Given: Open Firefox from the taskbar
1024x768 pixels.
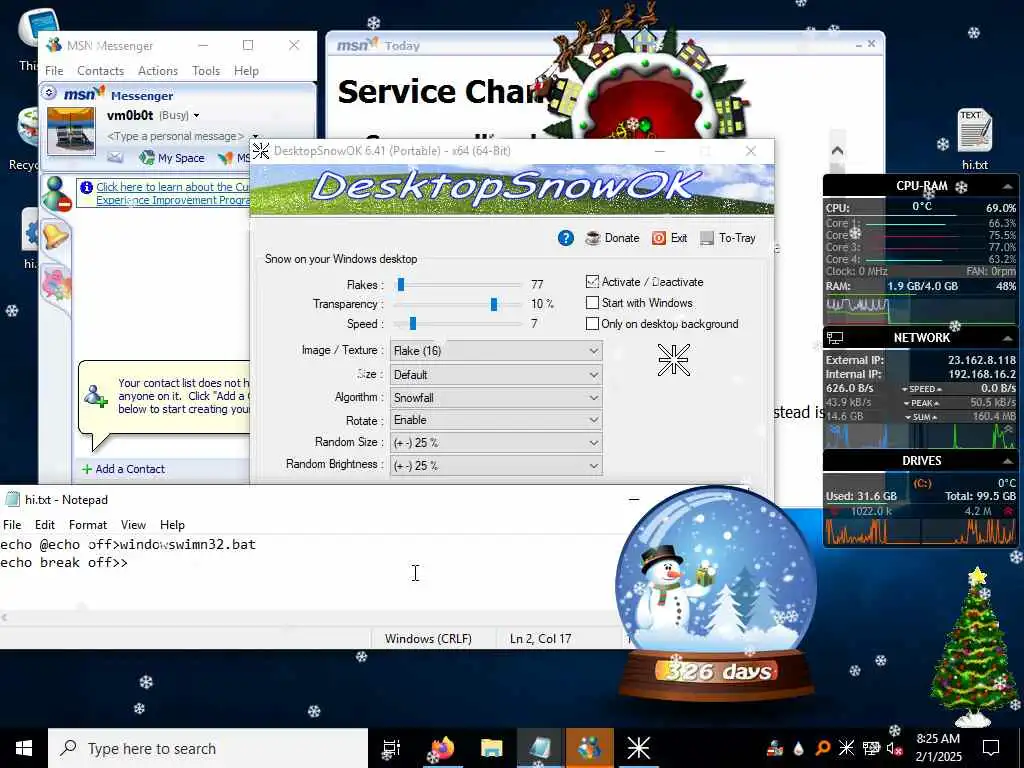Looking at the screenshot, I should coord(442,748).
